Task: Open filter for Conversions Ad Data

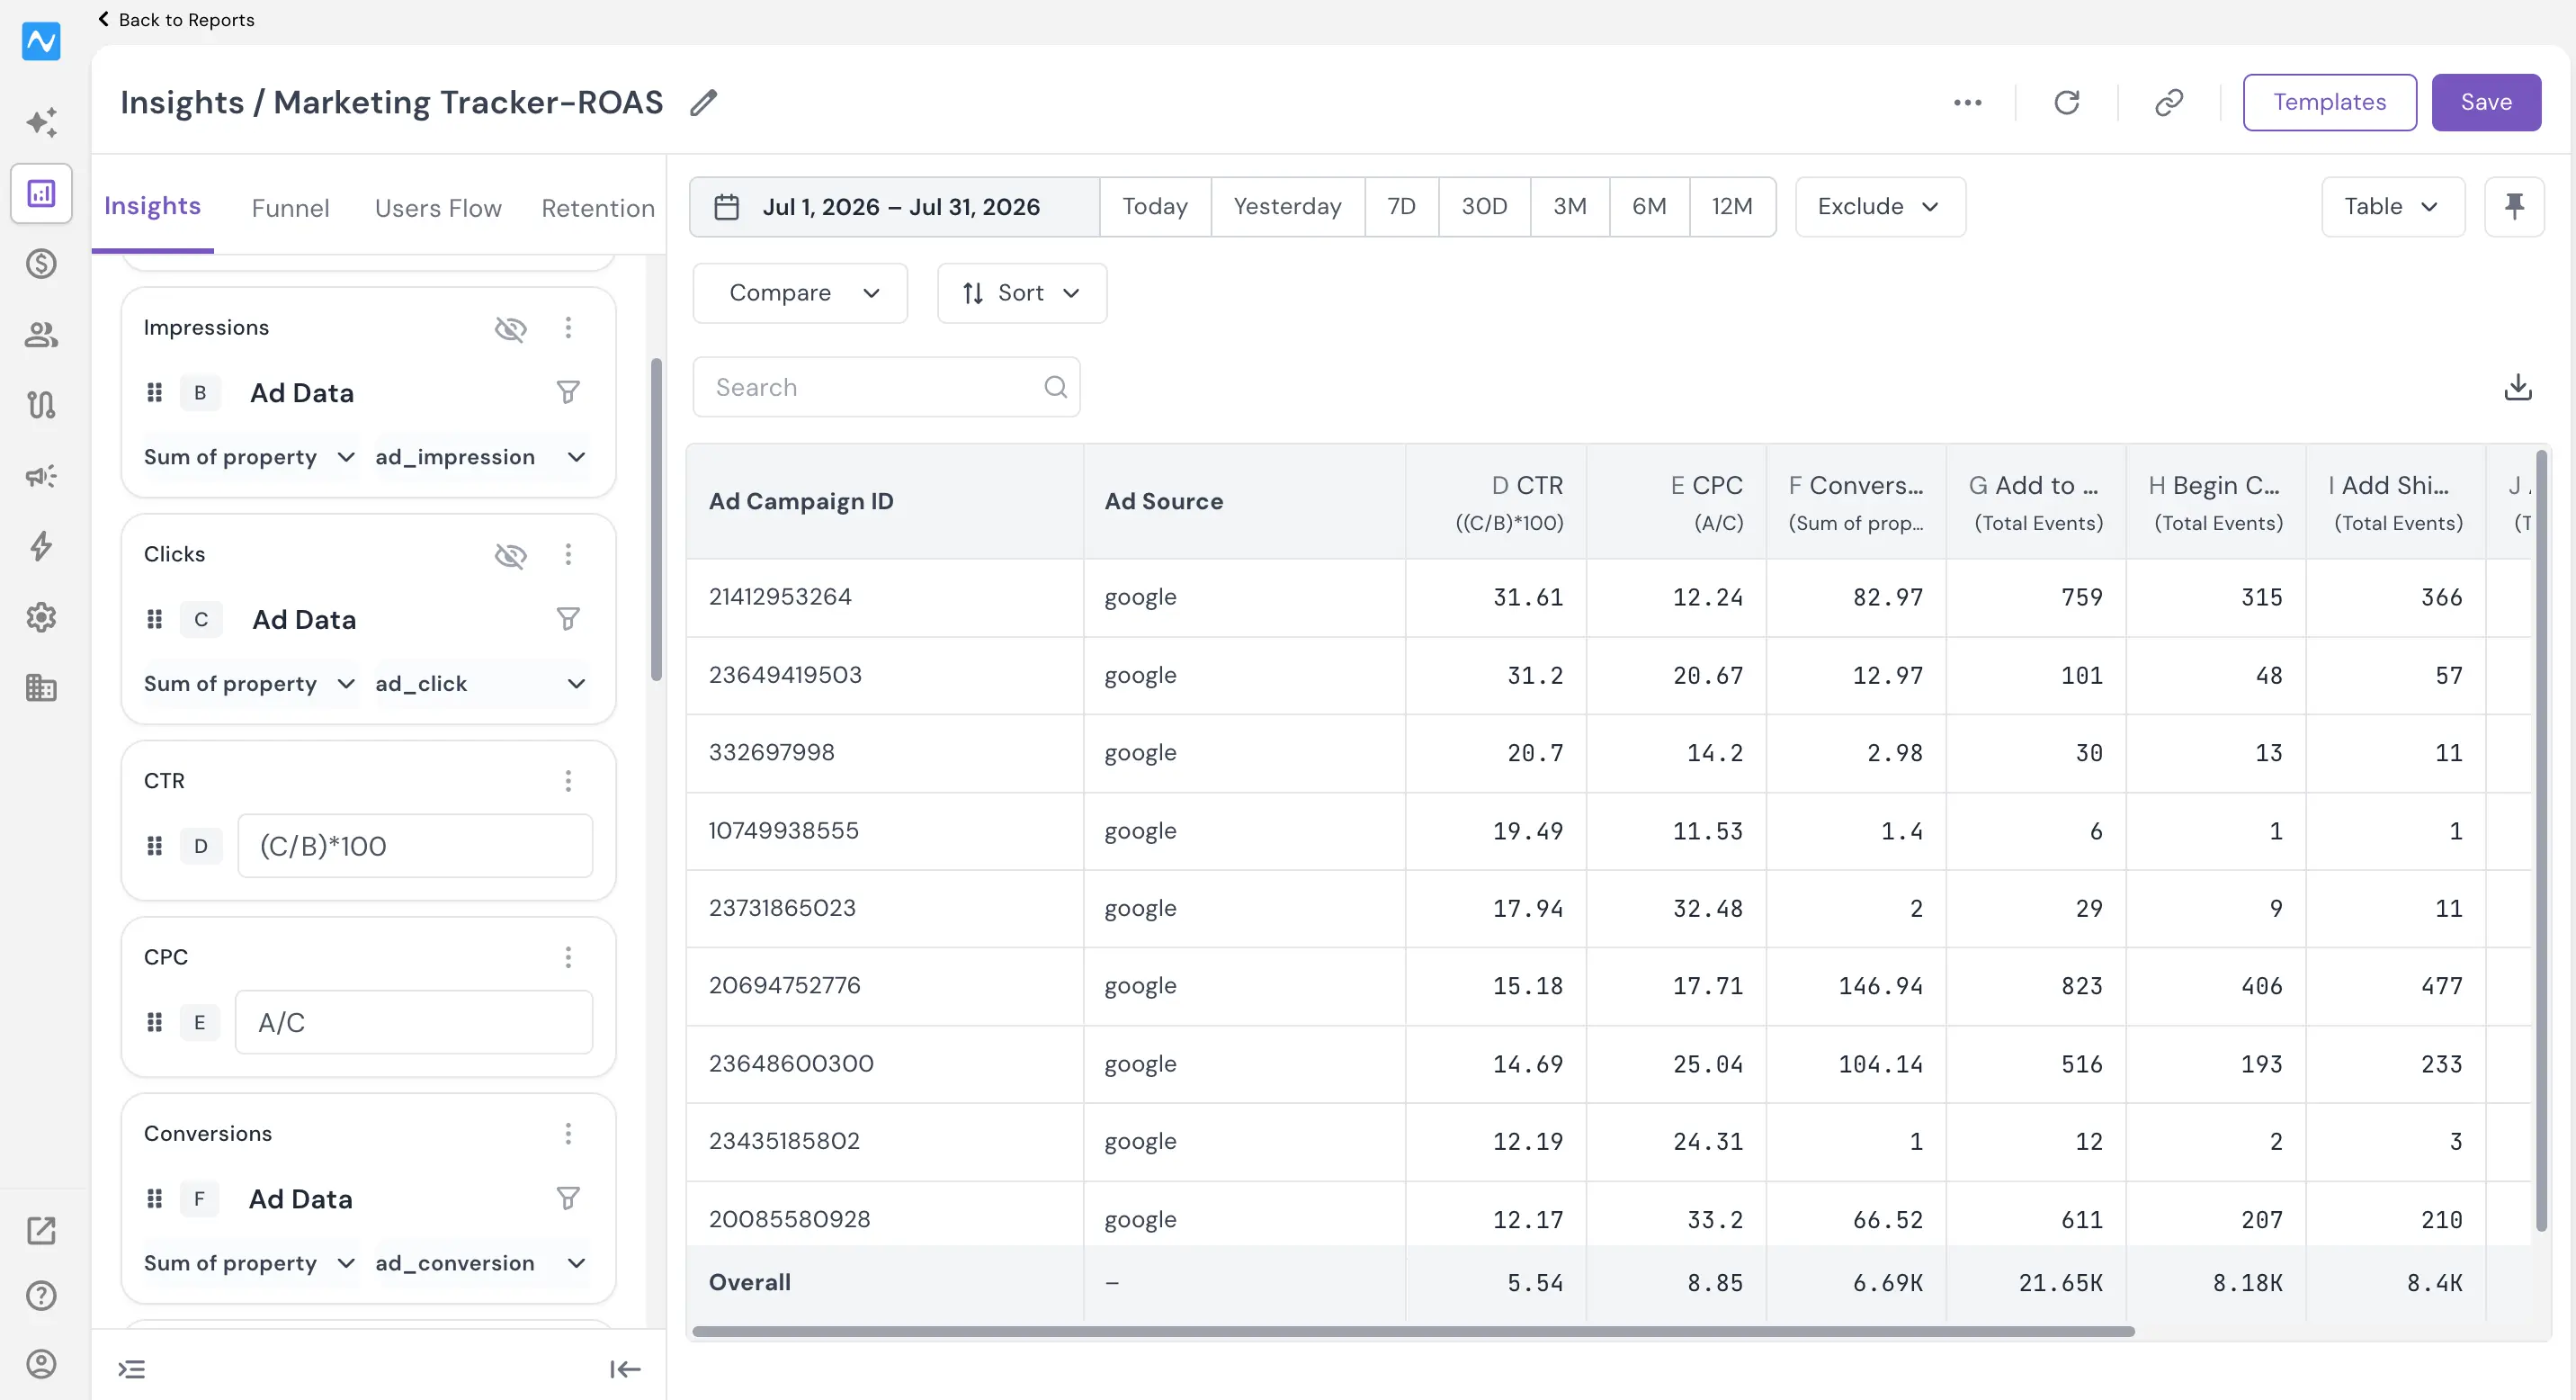Action: [x=568, y=1198]
